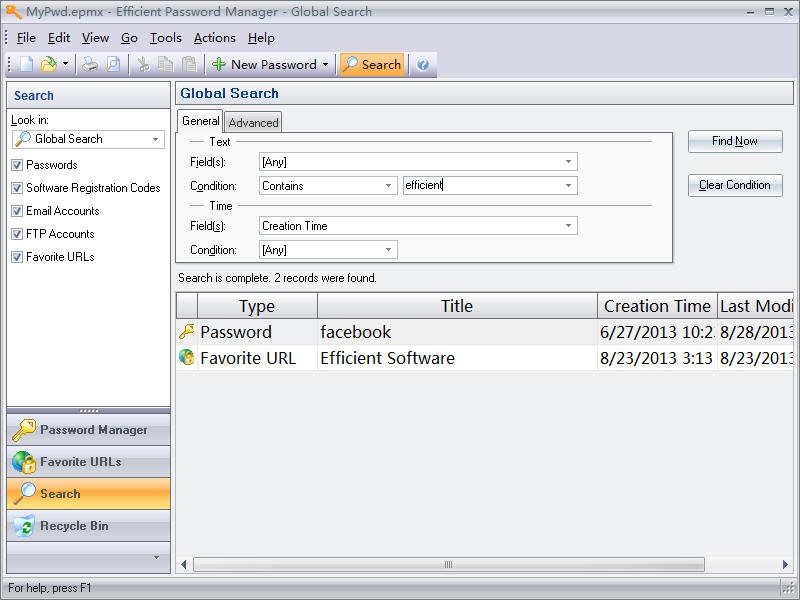This screenshot has height=600, width=800.
Task: Click the print icon in toolbar
Action: pos(90,65)
